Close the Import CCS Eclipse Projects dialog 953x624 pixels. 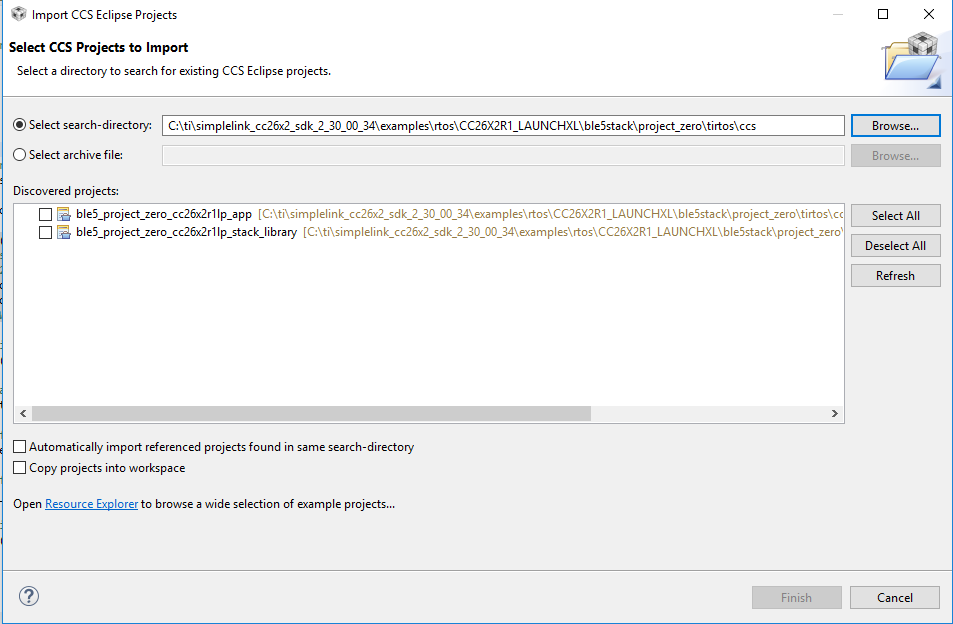tap(929, 15)
